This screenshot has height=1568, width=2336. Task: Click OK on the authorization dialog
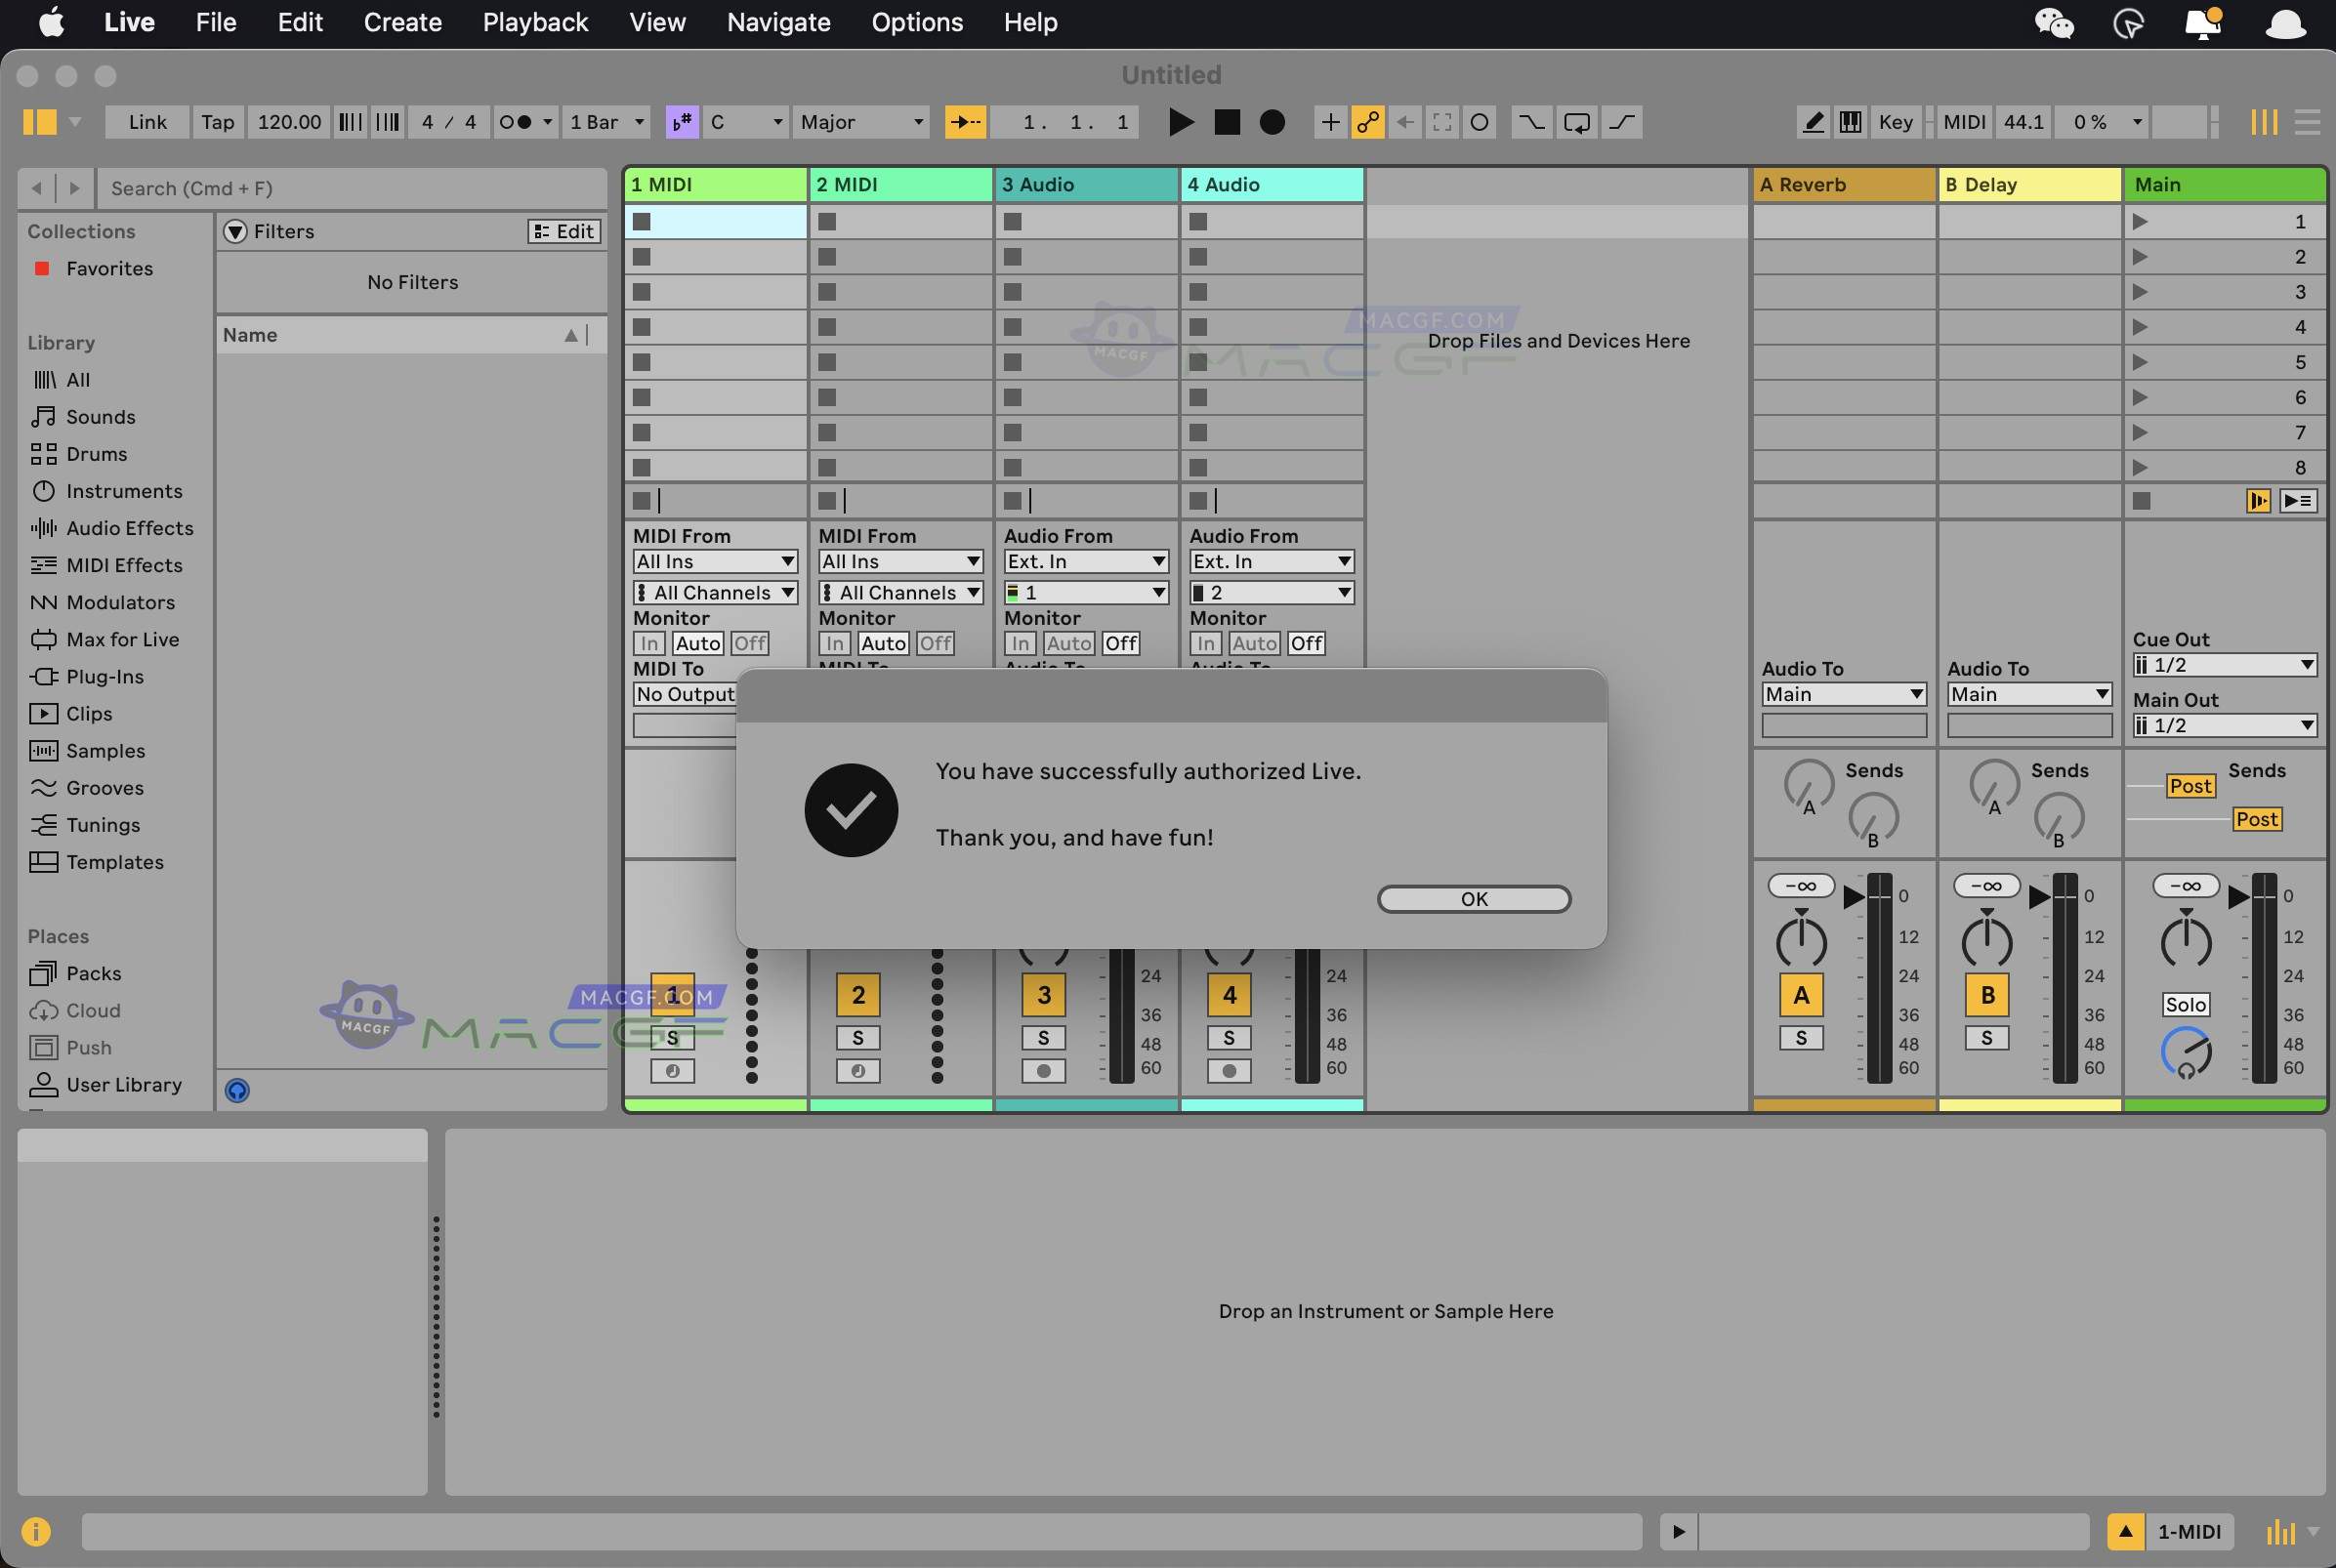point(1472,898)
